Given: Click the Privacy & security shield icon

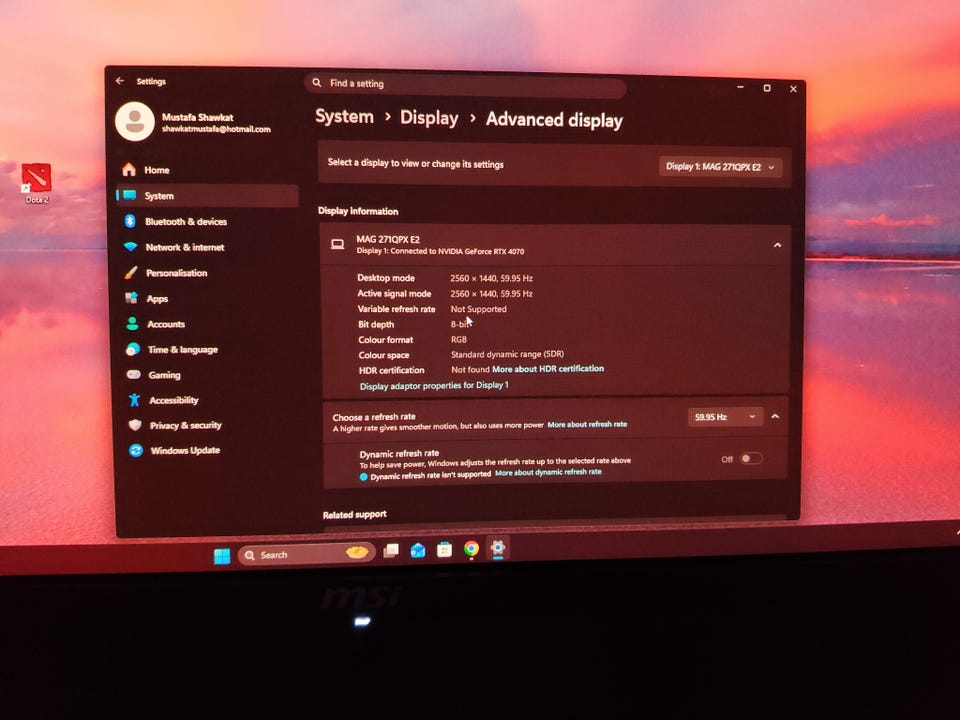Looking at the screenshot, I should [x=135, y=425].
